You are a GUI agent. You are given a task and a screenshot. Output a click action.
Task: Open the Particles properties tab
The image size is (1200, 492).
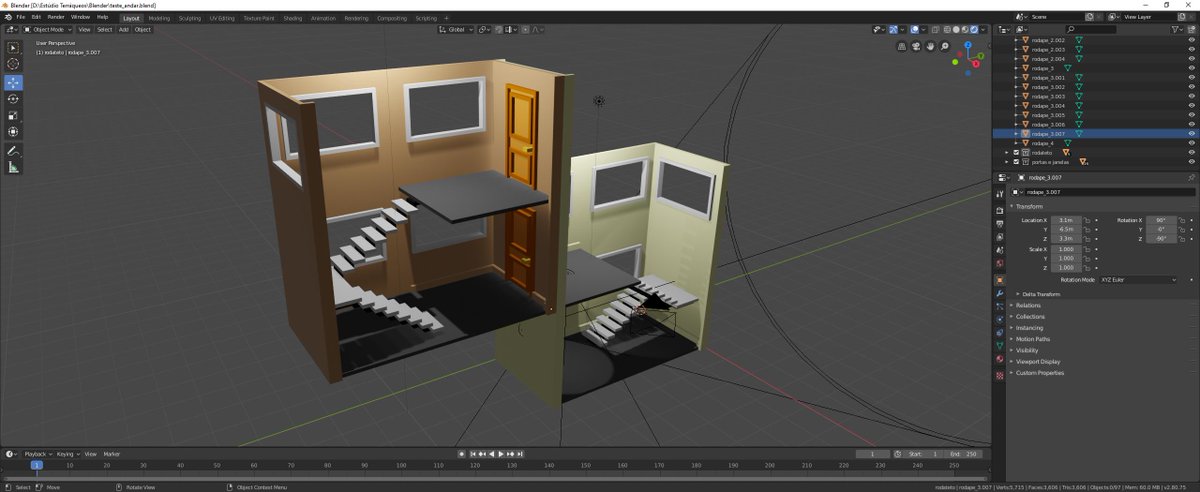(999, 306)
